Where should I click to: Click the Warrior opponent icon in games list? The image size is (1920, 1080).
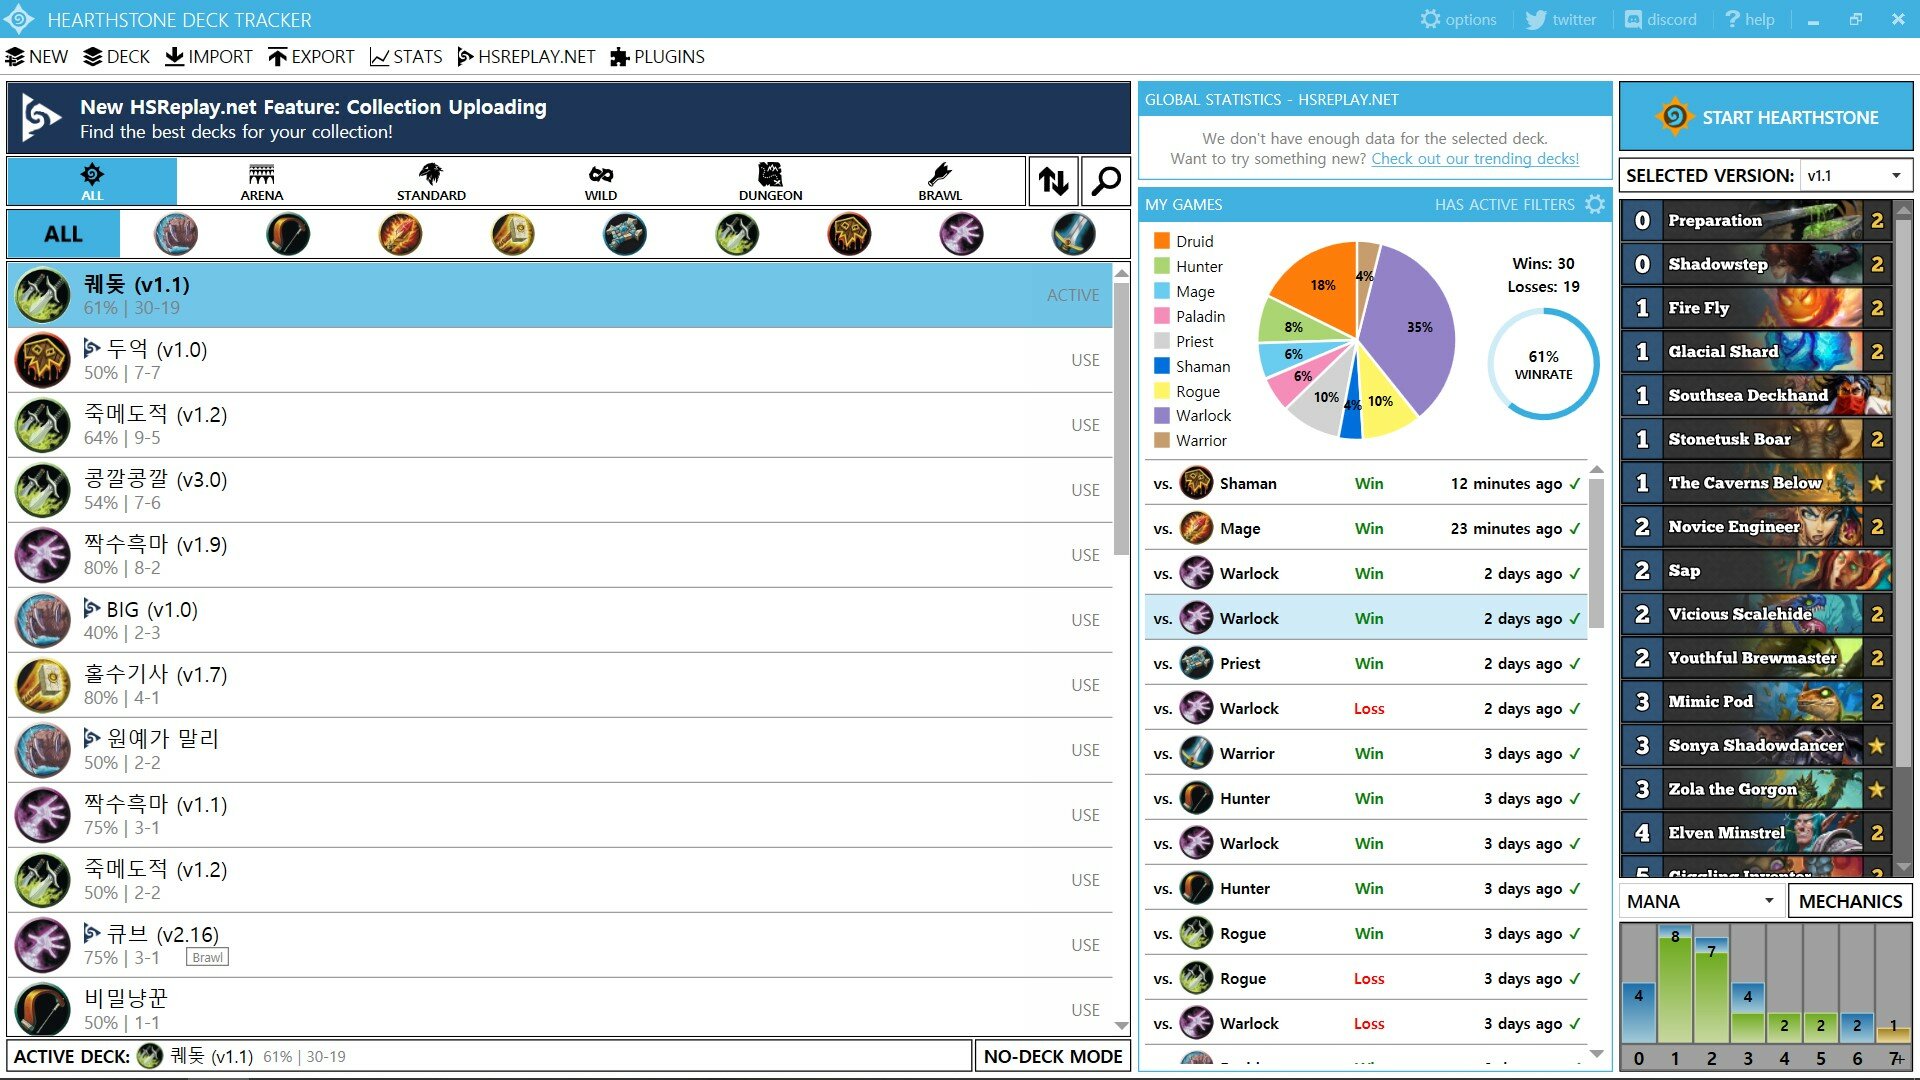[1196, 753]
